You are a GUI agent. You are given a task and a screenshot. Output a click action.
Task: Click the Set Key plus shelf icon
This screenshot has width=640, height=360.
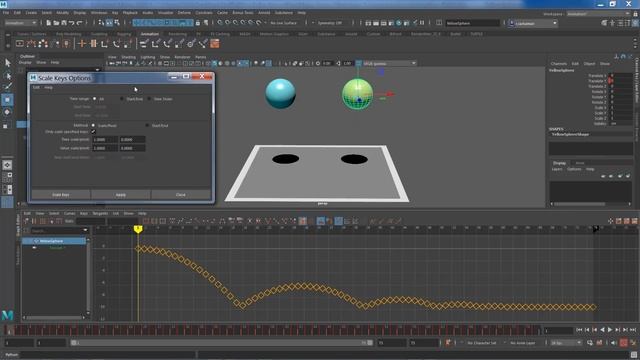pyautogui.click(x=82, y=44)
